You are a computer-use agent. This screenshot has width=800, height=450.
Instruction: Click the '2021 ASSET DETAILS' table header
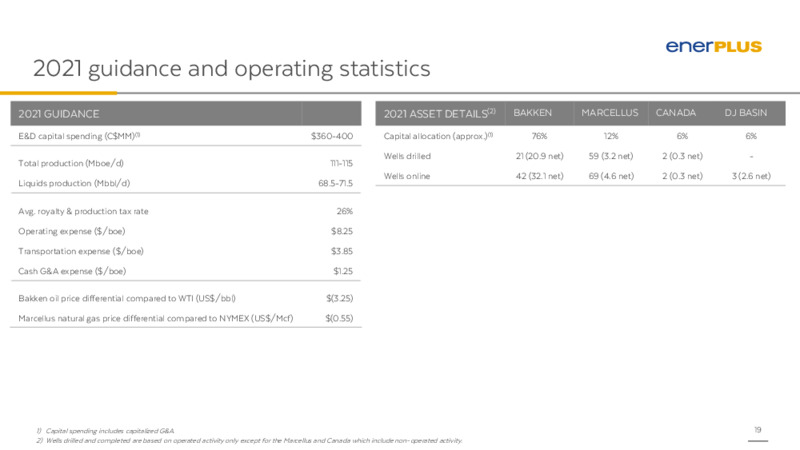439,113
